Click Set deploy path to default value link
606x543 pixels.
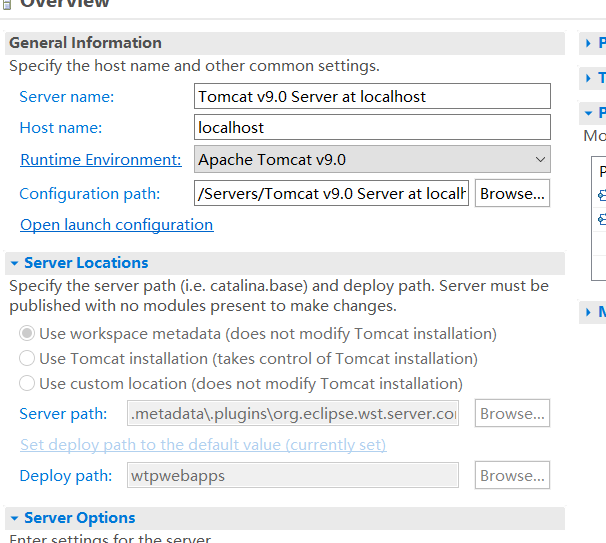tap(203, 445)
